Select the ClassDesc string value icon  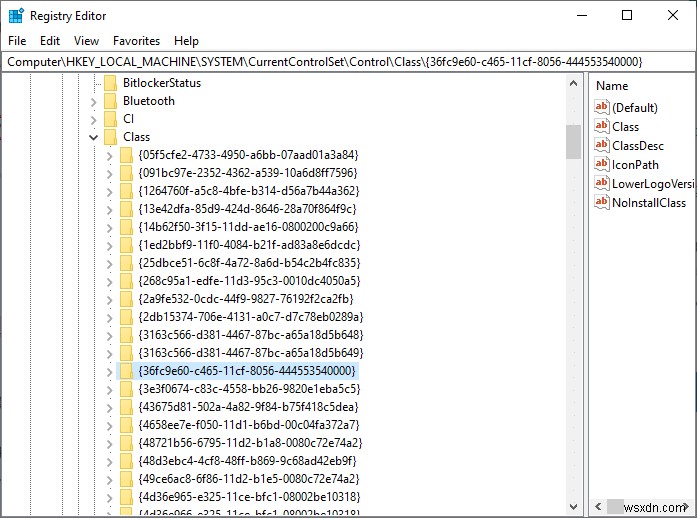click(x=601, y=145)
